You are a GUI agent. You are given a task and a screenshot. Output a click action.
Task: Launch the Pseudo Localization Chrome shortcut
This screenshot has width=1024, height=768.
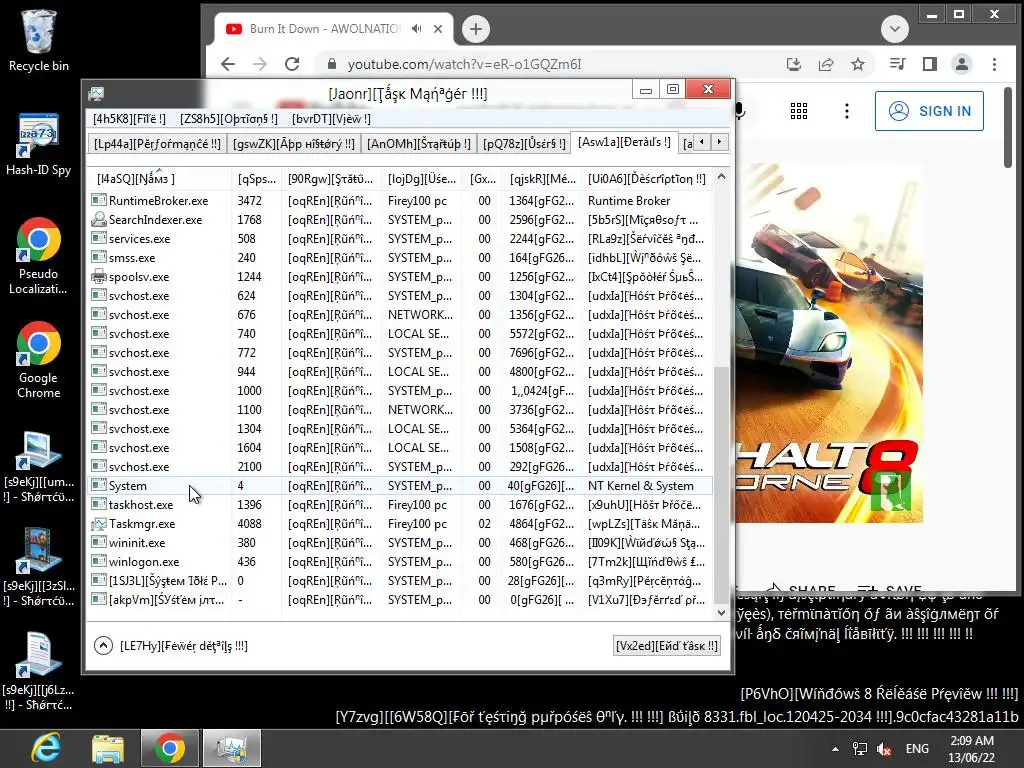39,255
